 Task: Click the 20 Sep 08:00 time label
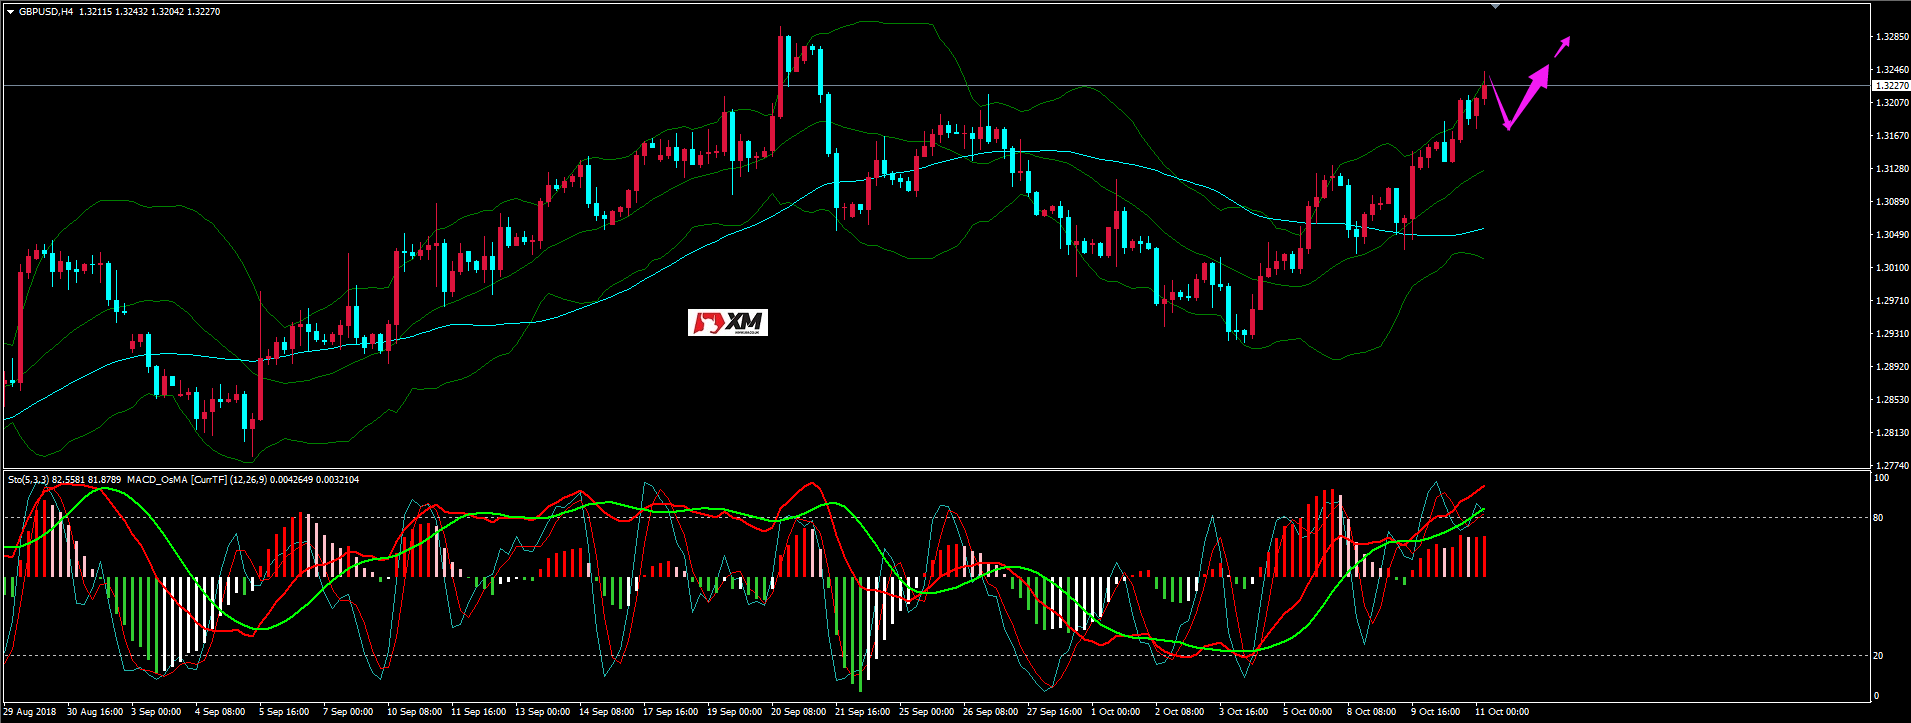coord(799,712)
